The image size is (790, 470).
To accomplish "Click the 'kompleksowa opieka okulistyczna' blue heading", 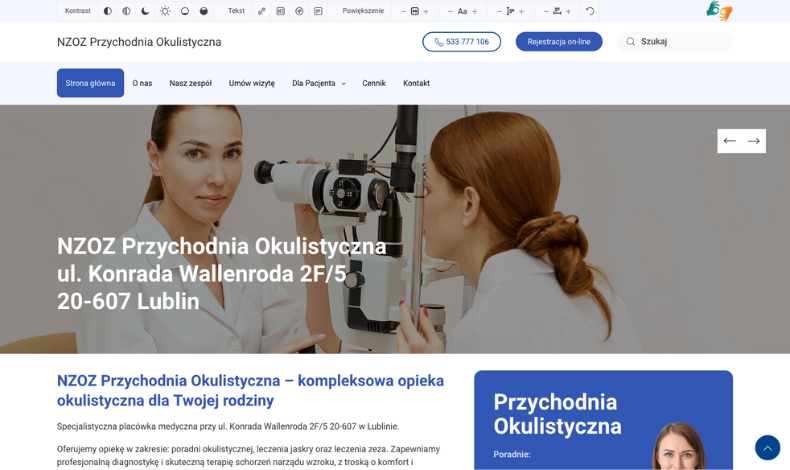I will pos(250,390).
